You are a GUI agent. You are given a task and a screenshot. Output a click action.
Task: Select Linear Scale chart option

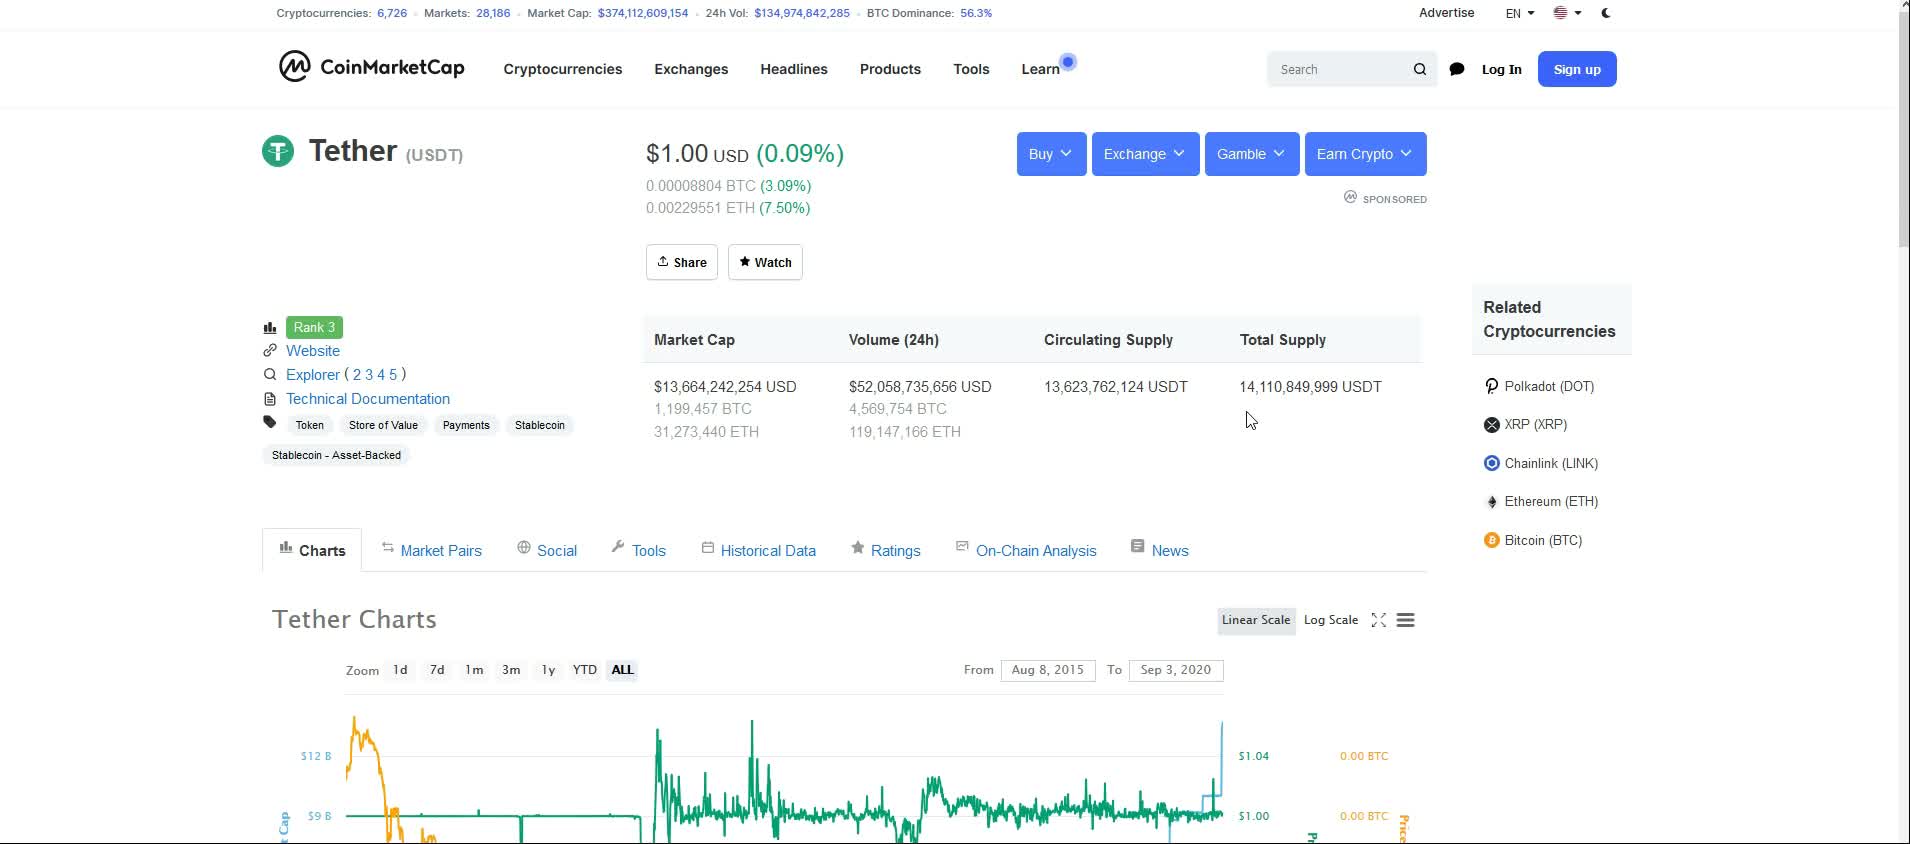pos(1255,620)
